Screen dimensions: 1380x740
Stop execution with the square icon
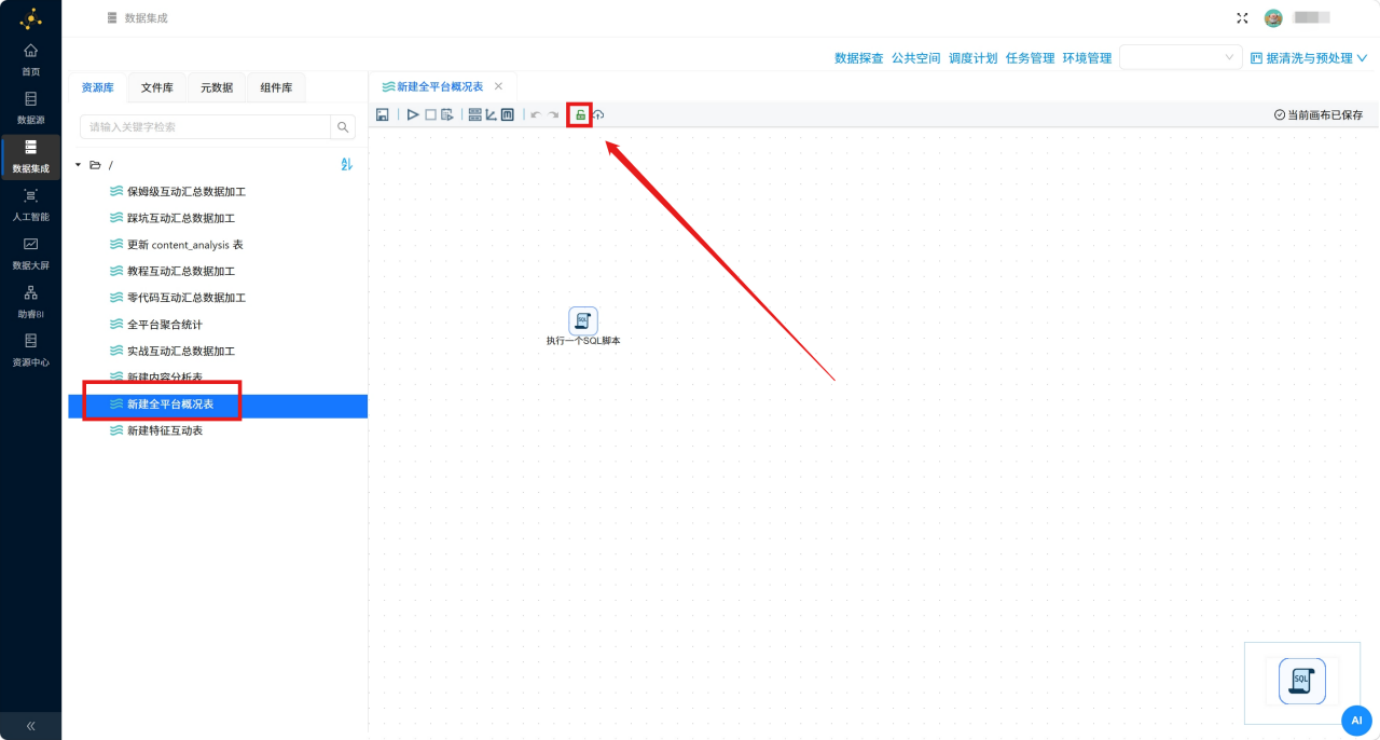point(430,115)
